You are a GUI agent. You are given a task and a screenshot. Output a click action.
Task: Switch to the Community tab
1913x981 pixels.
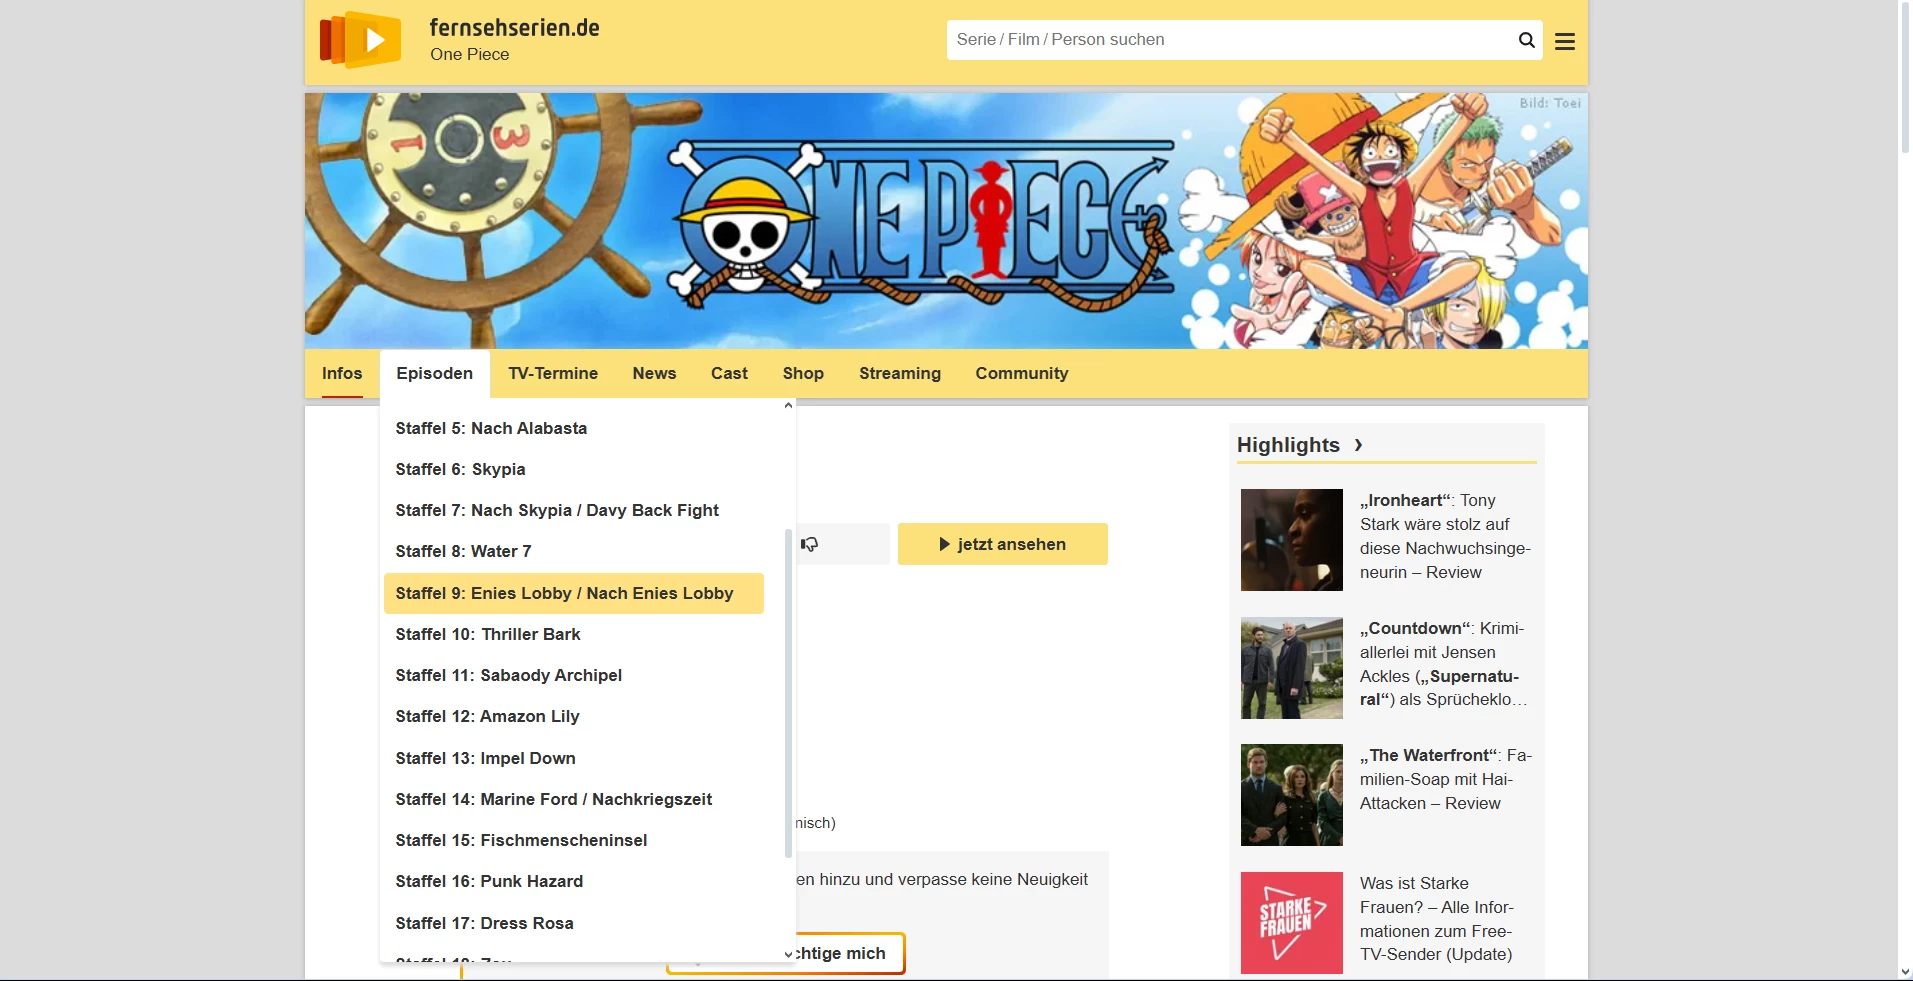click(1022, 373)
